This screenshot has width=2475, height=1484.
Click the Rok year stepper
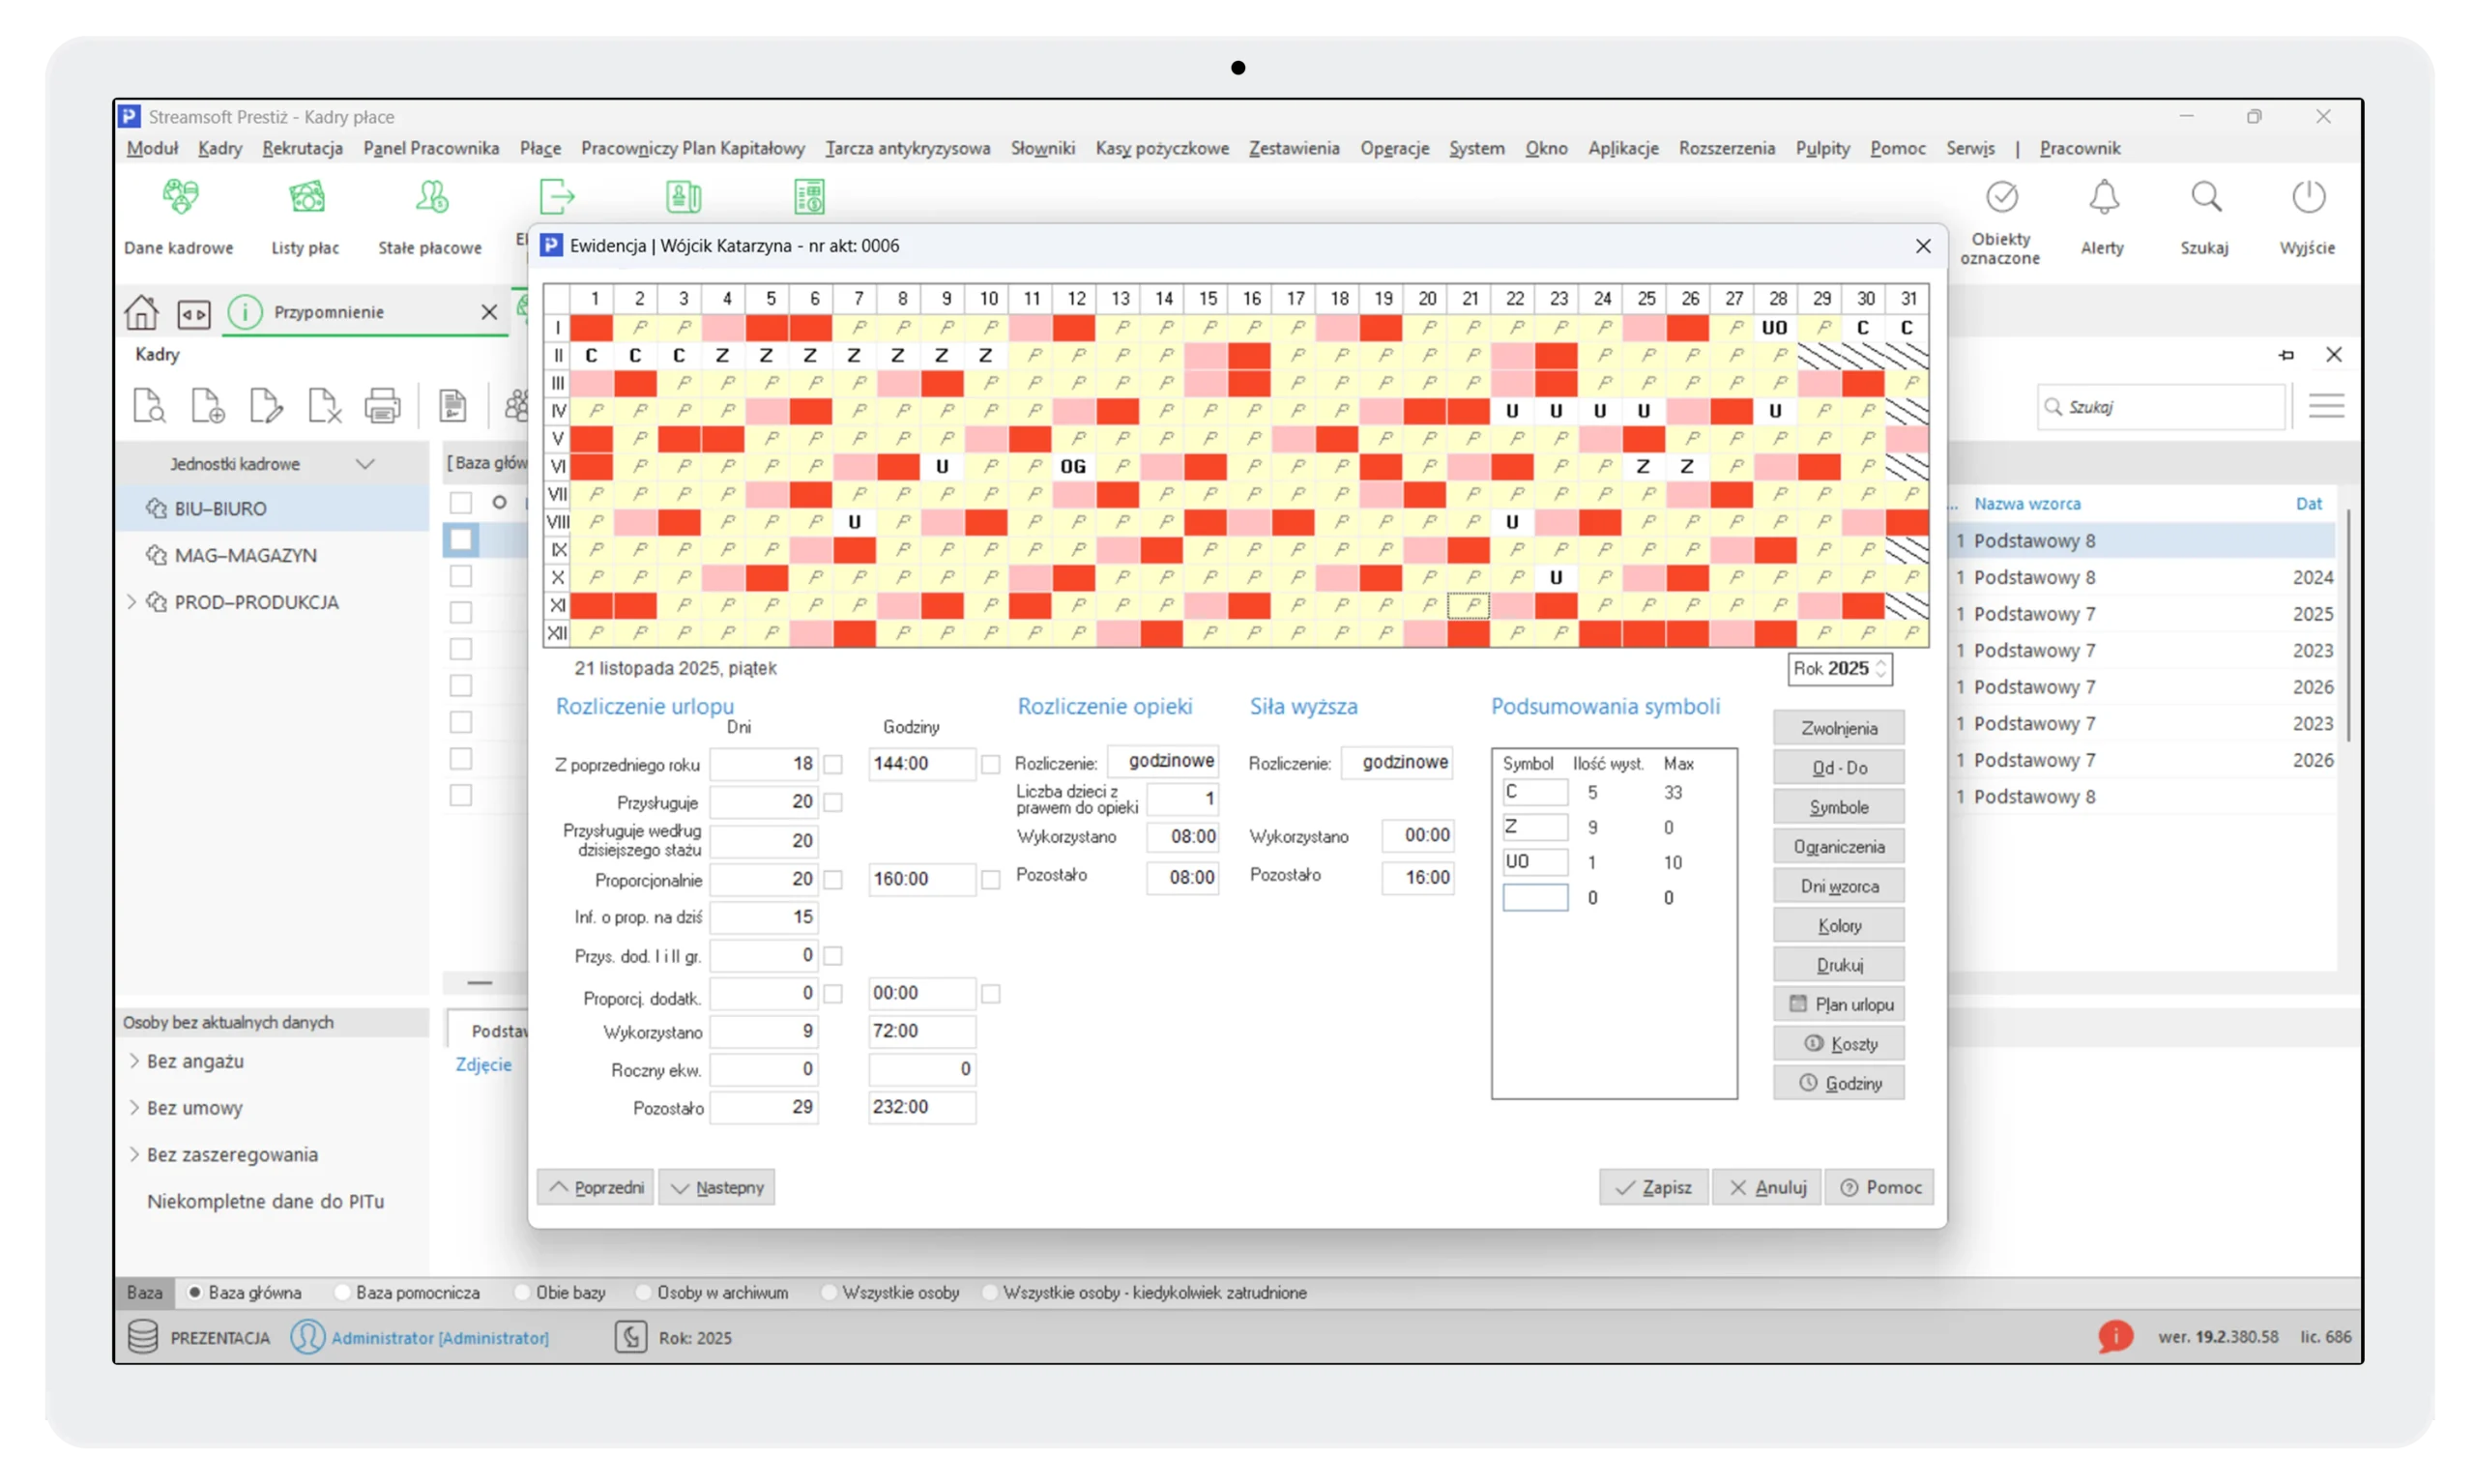tap(1881, 669)
